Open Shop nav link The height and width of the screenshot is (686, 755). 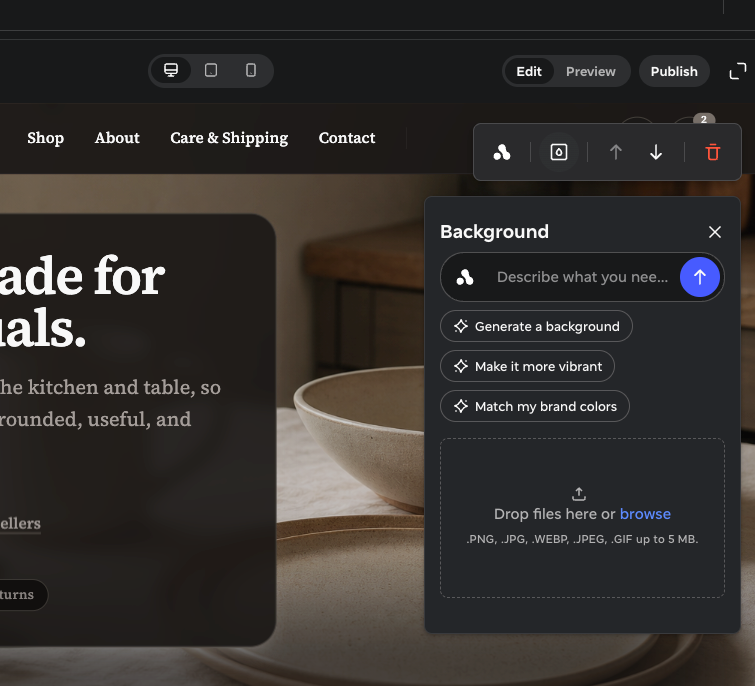[x=45, y=138]
